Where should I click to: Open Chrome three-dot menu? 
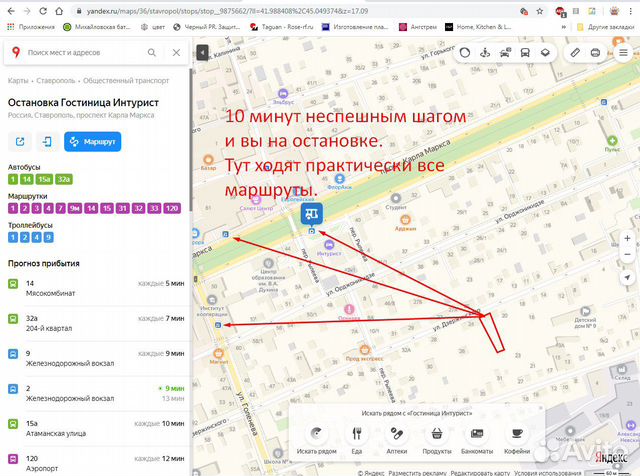(x=630, y=11)
